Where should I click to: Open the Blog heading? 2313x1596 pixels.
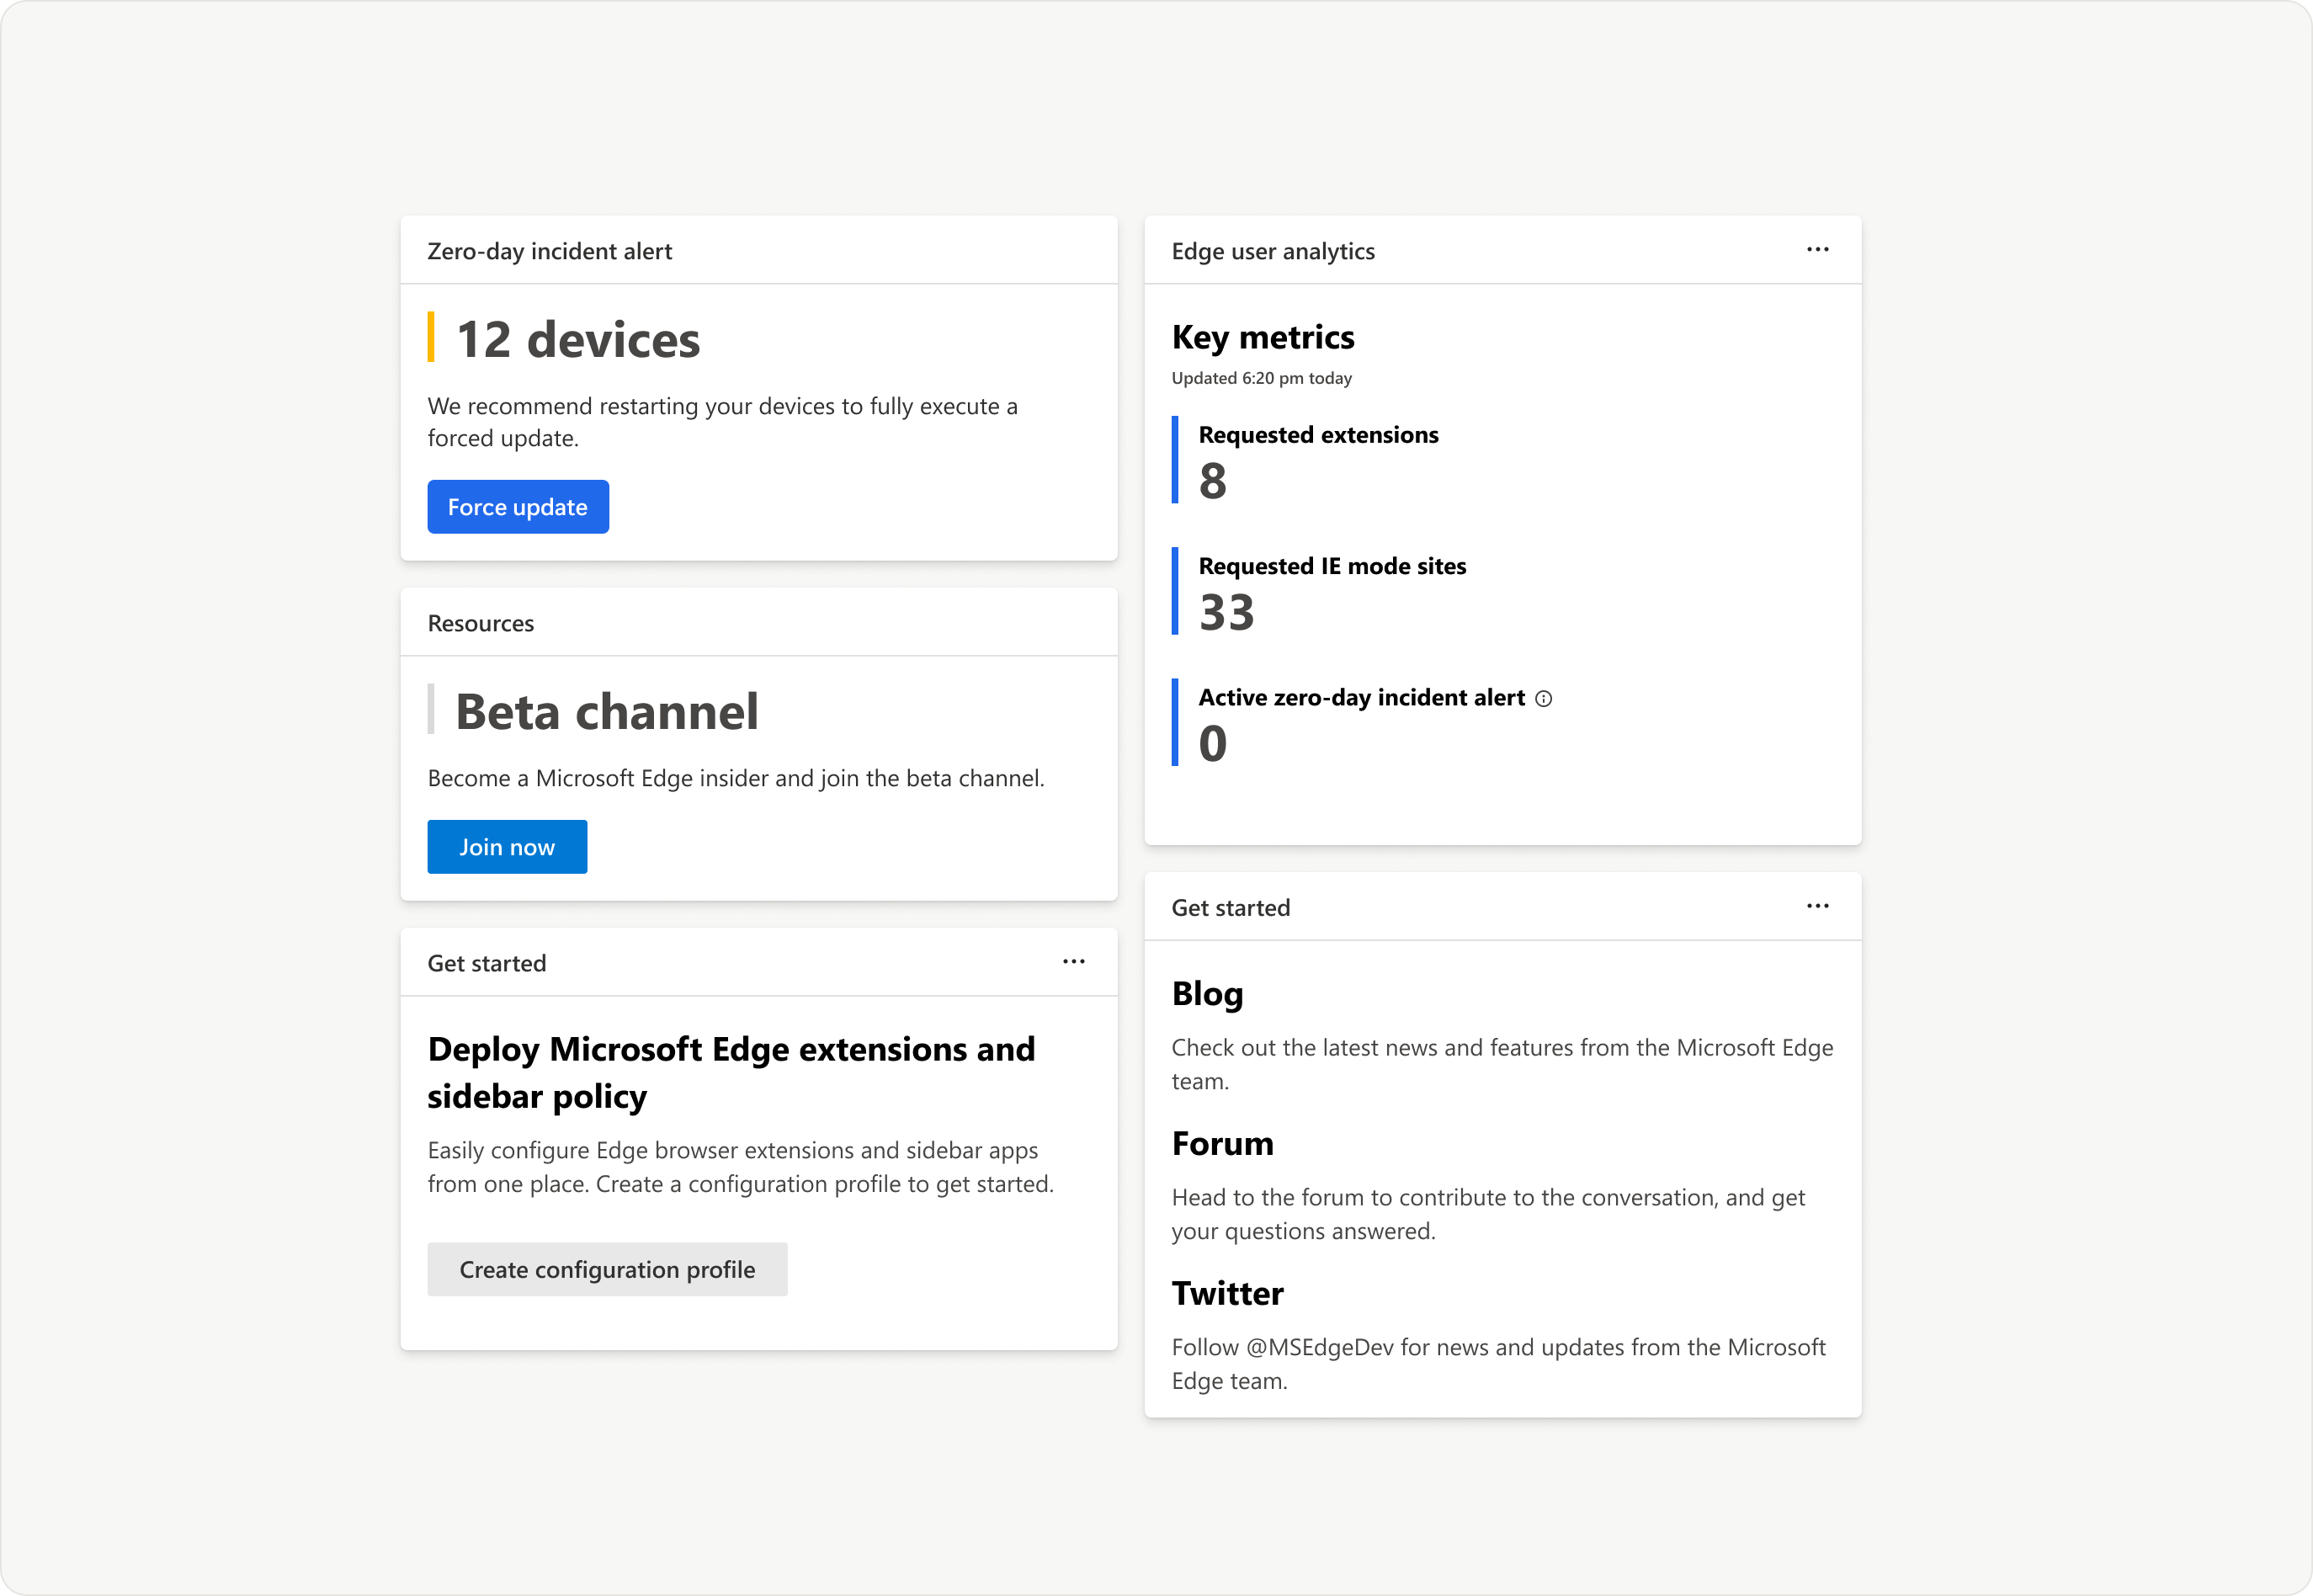[1208, 994]
